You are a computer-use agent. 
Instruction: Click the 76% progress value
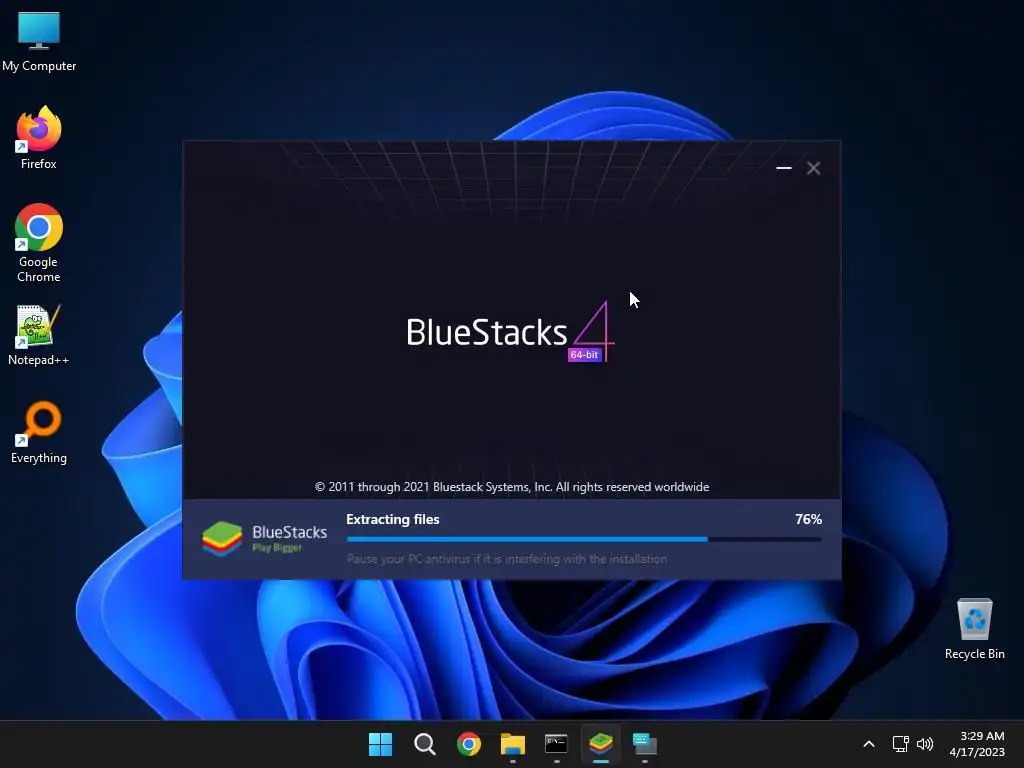click(808, 519)
